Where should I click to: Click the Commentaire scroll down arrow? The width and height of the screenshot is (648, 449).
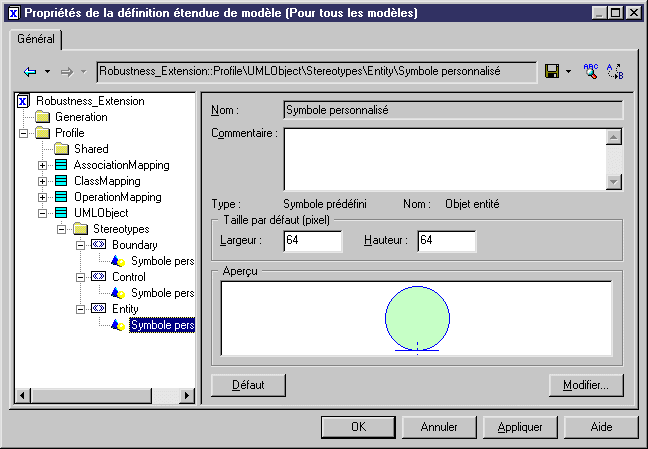[614, 181]
